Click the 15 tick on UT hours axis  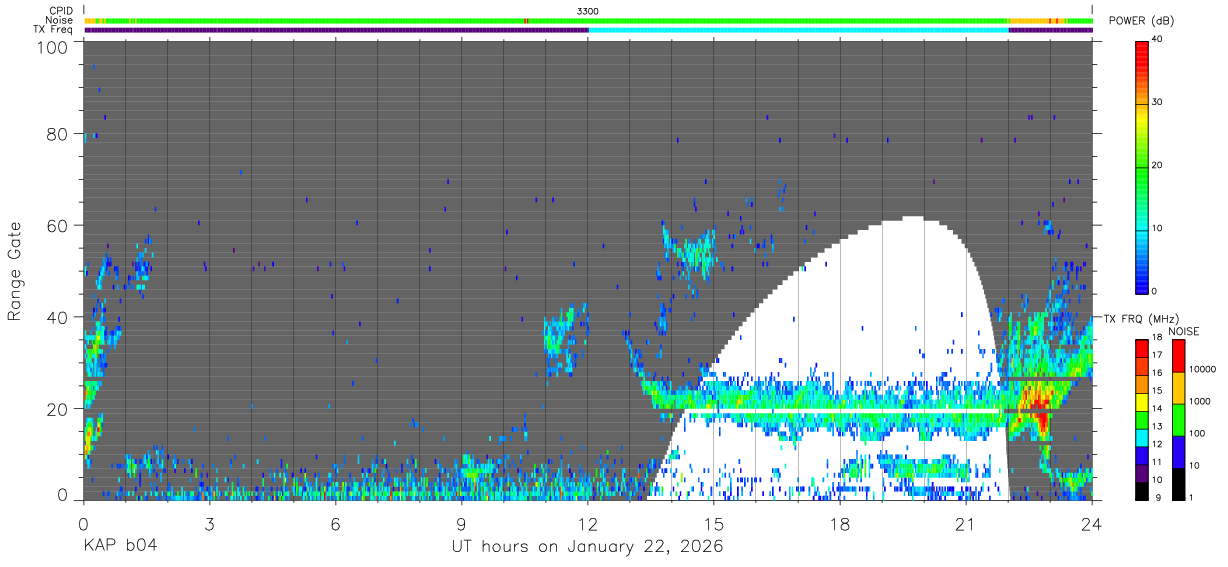pos(714,523)
